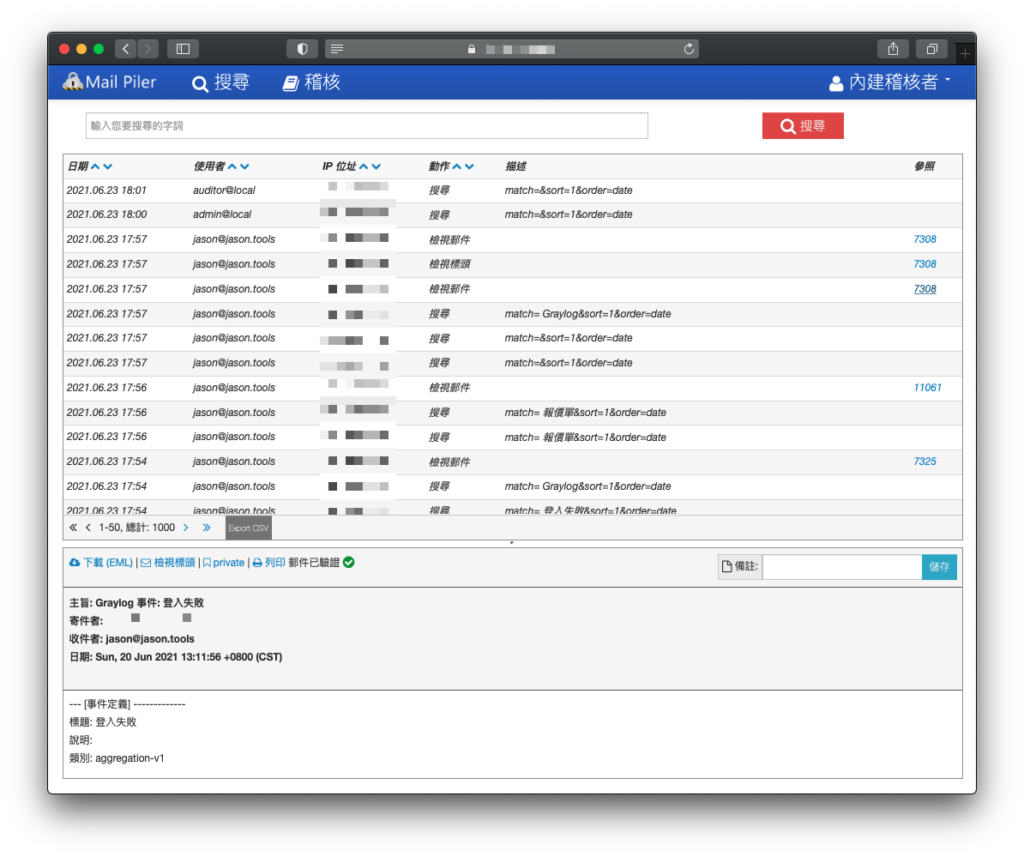
Task: Click Safari's forward navigation arrow
Action: tap(148, 49)
